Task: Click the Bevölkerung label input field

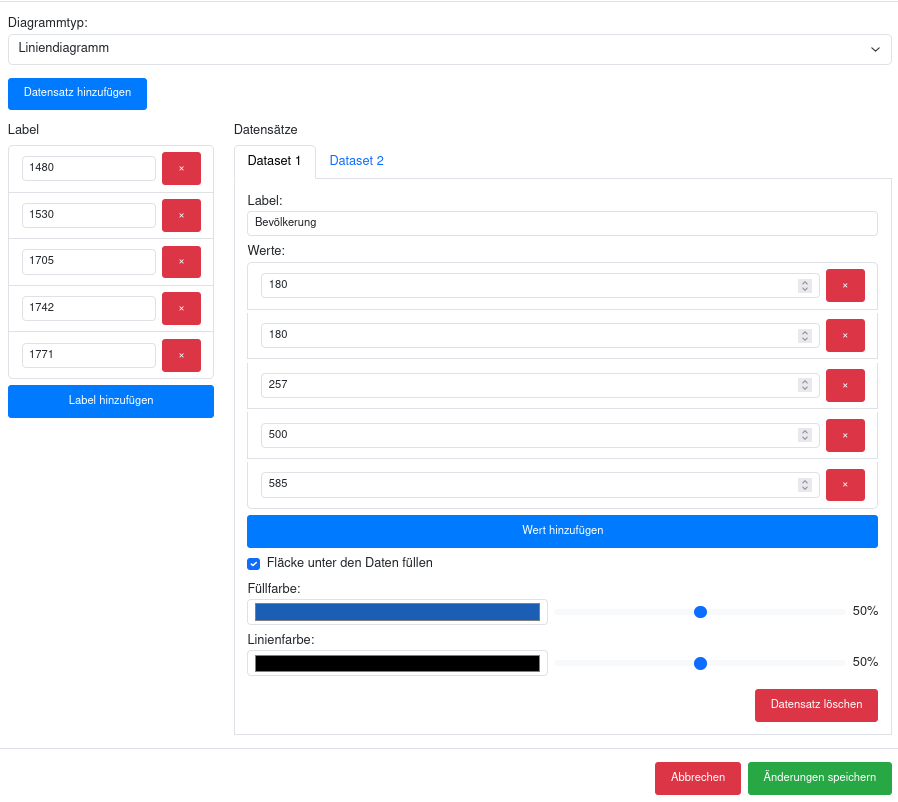Action: [x=562, y=223]
